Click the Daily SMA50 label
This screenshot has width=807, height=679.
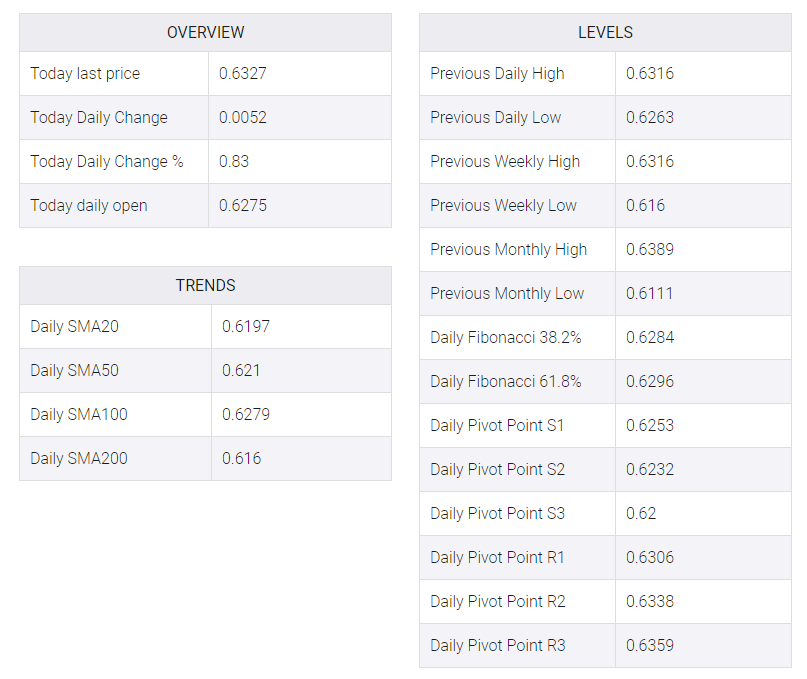[75, 370]
